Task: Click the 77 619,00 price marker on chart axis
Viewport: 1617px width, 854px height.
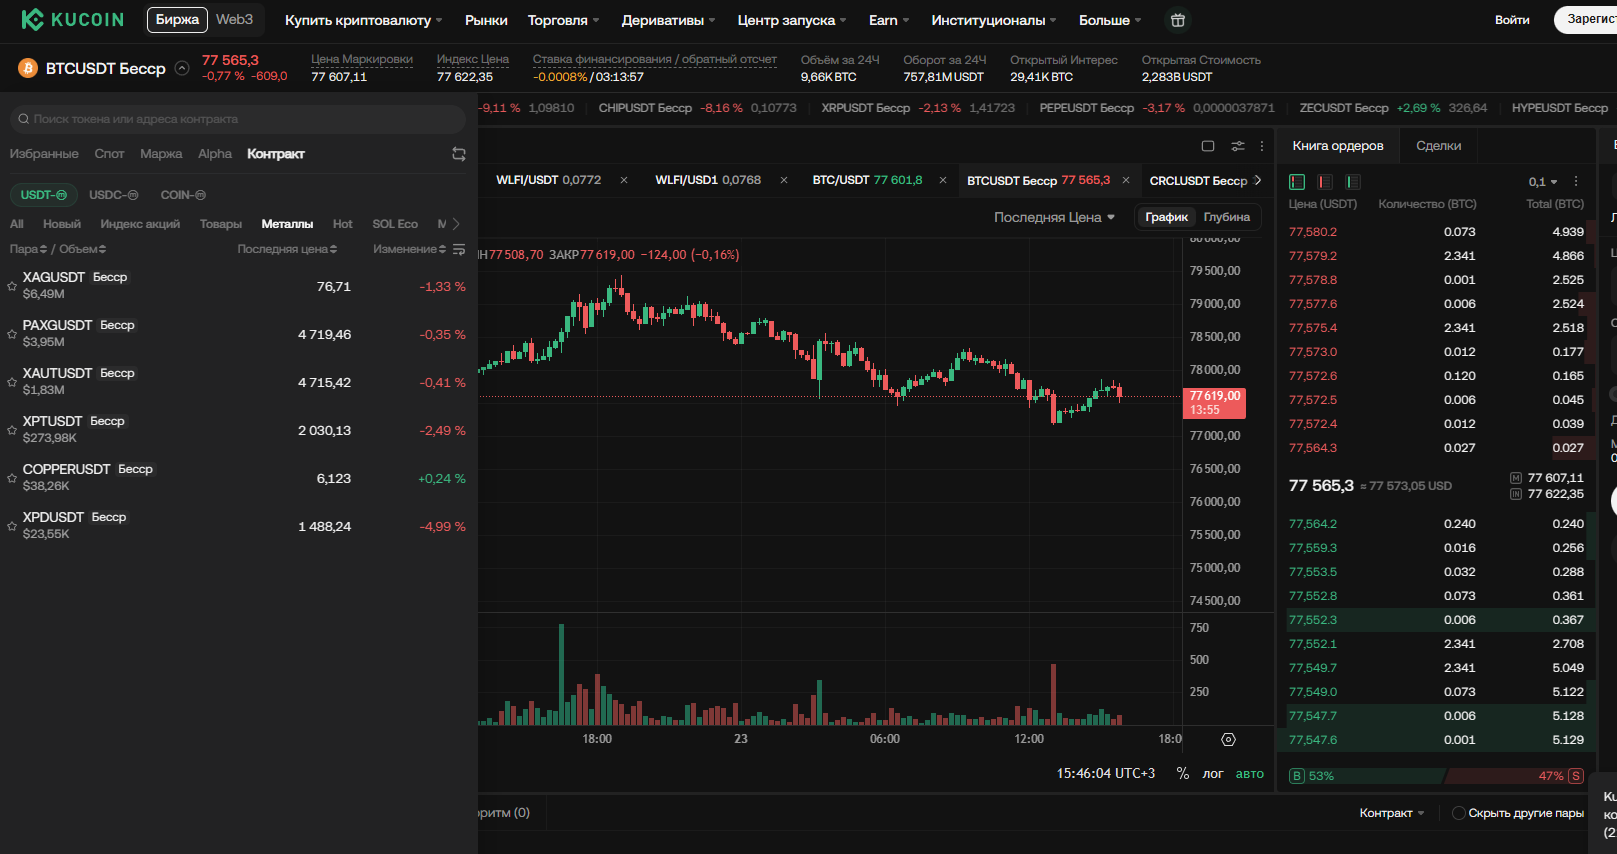Action: point(1215,402)
